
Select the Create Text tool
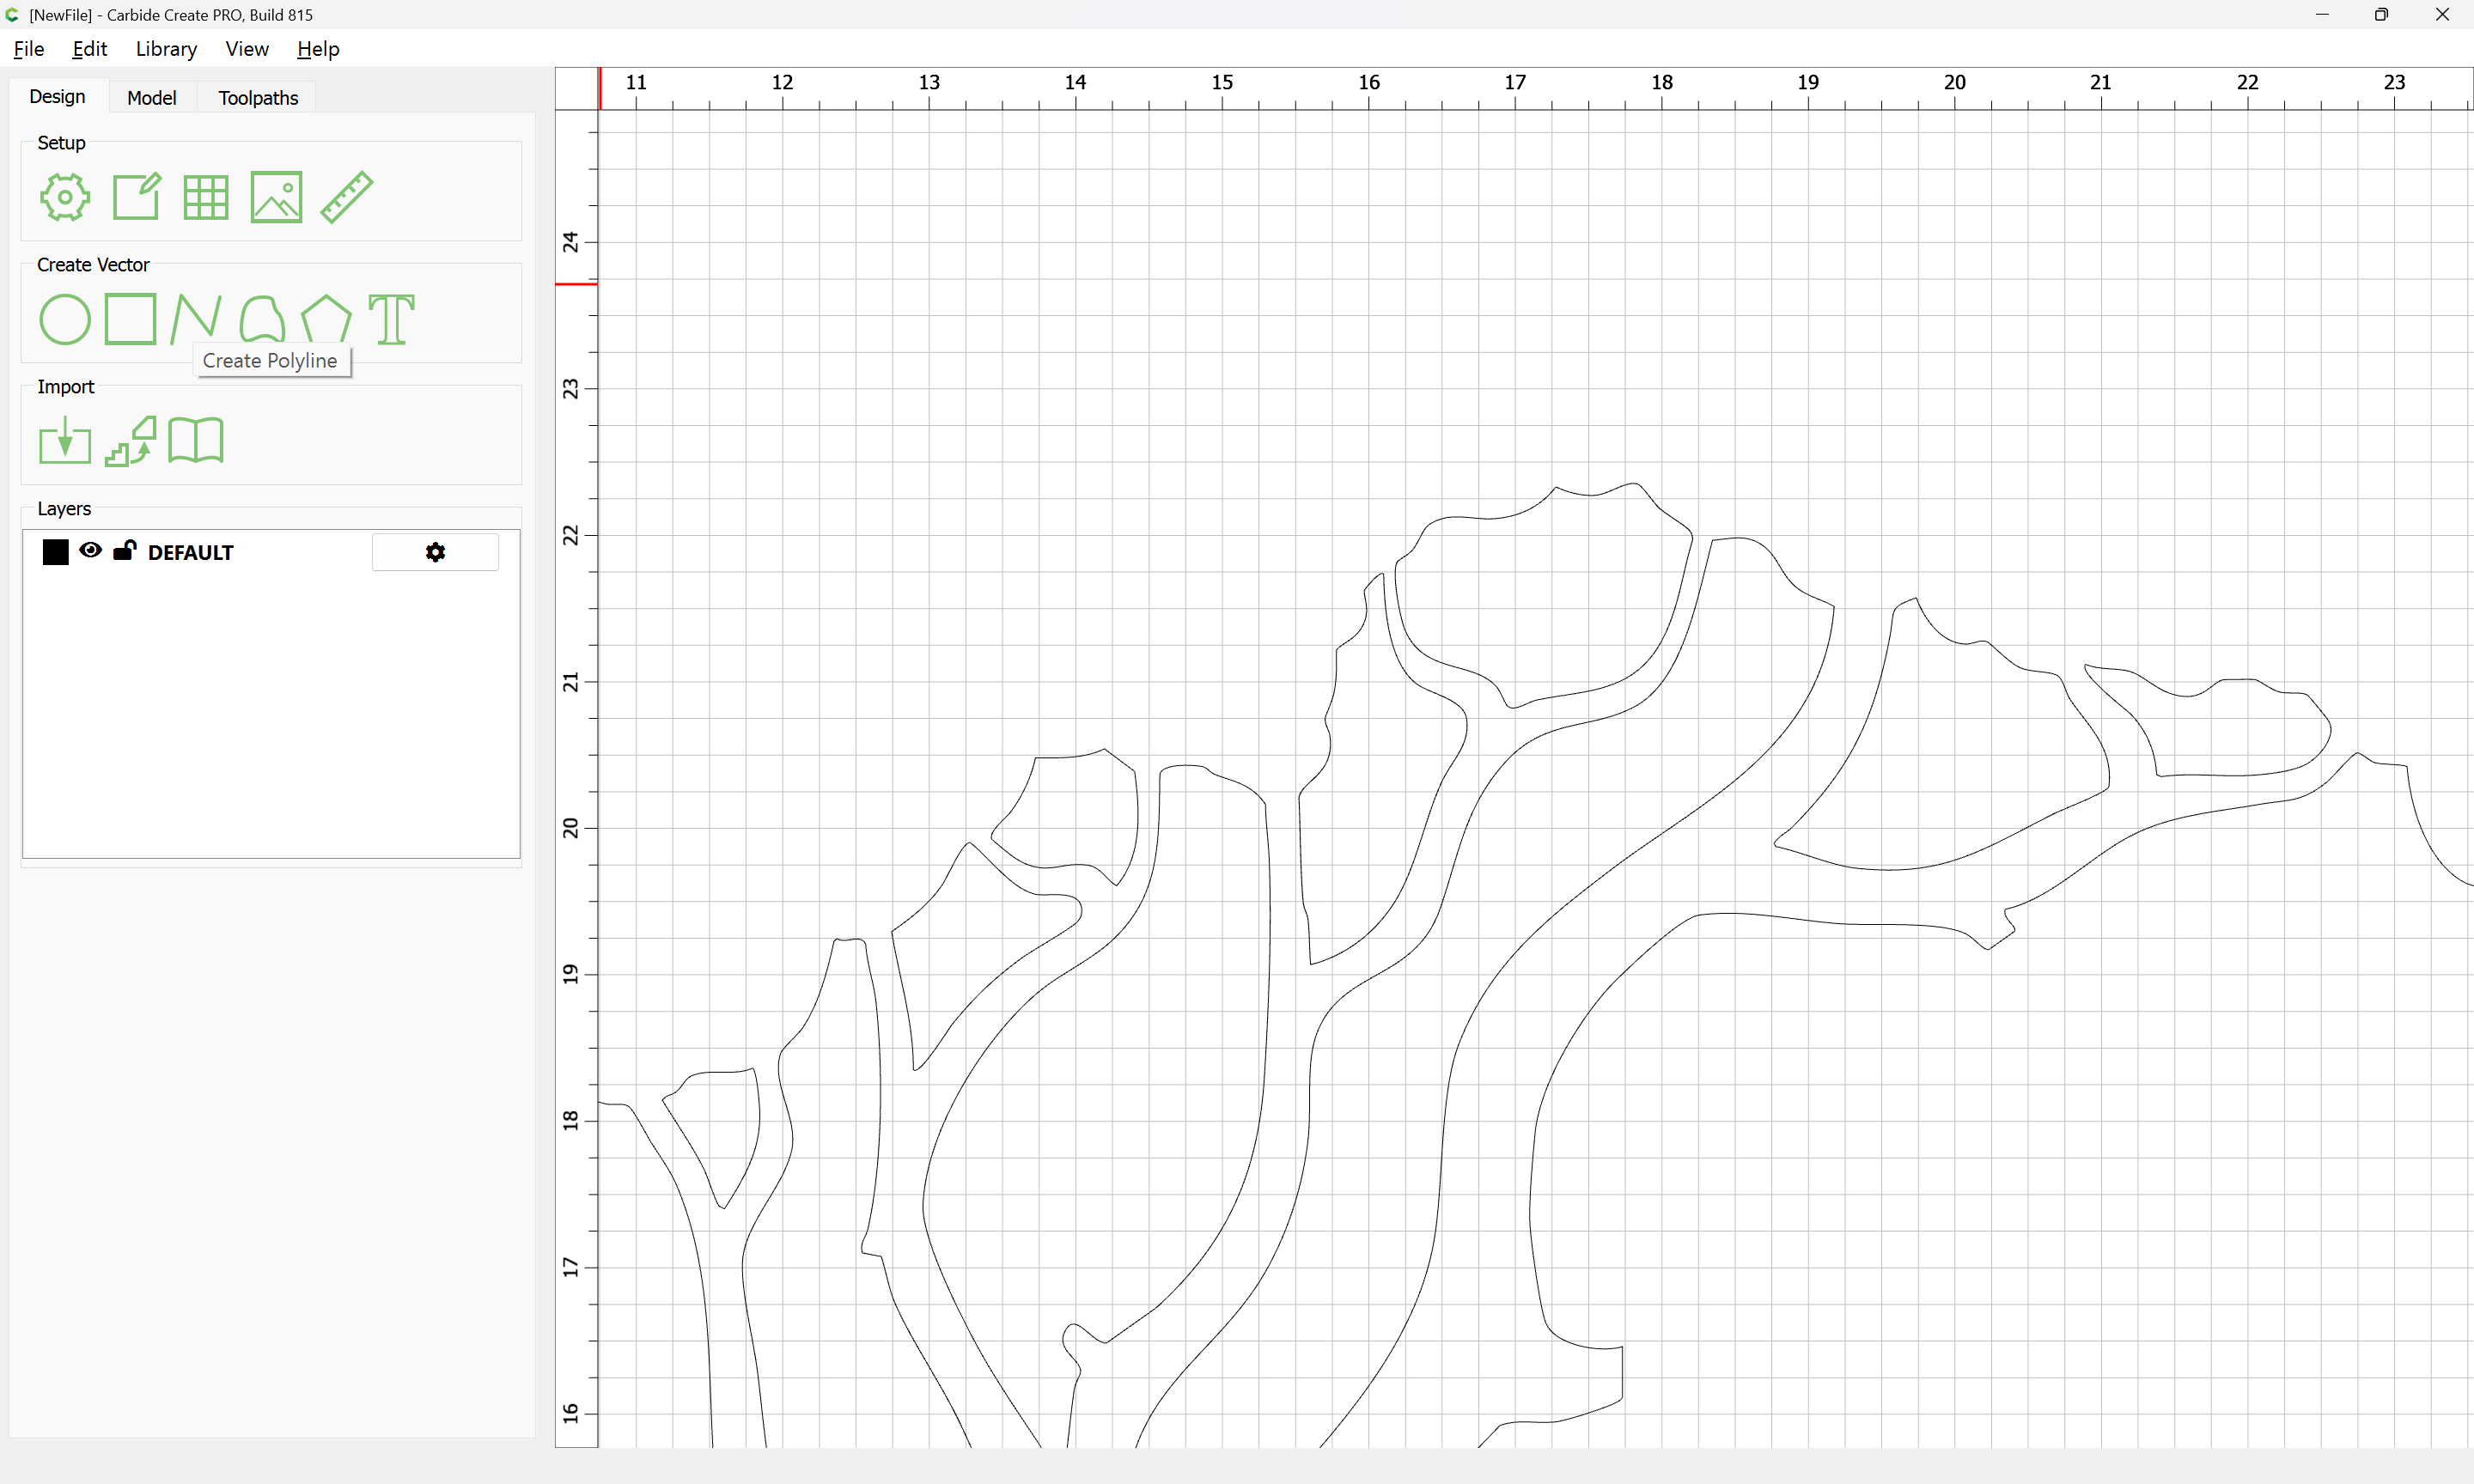pyautogui.click(x=392, y=319)
